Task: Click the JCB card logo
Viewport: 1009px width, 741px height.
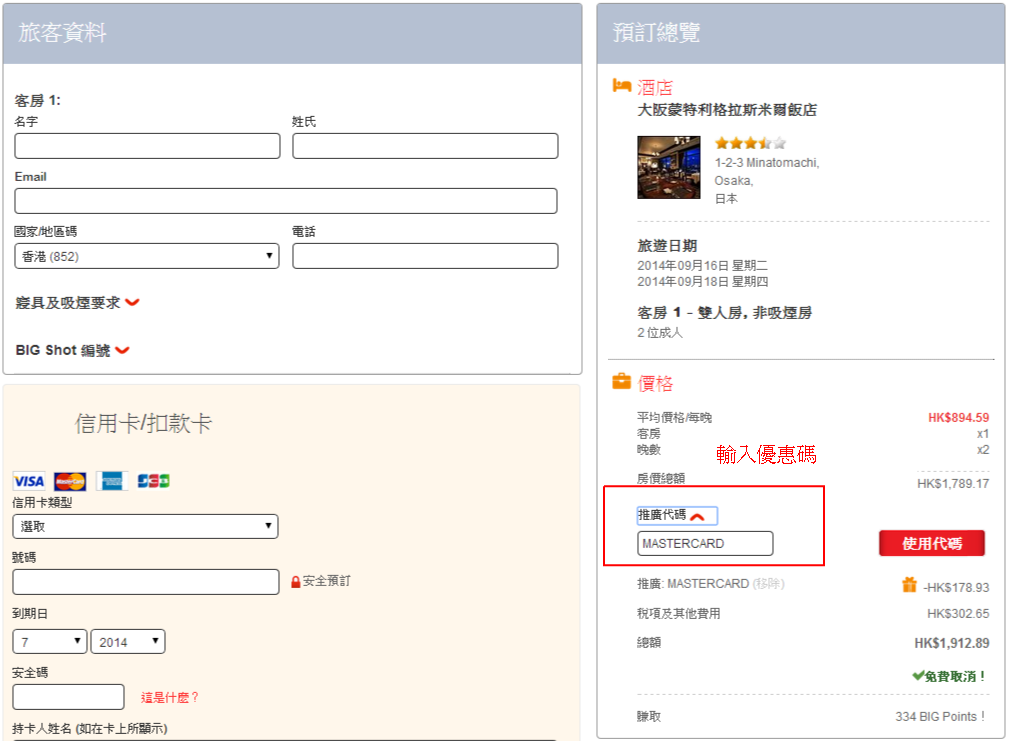Action: tap(153, 481)
